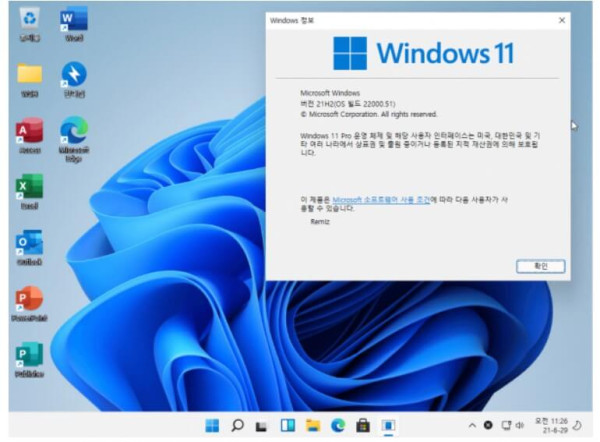
Task: Click the Windows 11 logo banner
Action: [x=424, y=53]
